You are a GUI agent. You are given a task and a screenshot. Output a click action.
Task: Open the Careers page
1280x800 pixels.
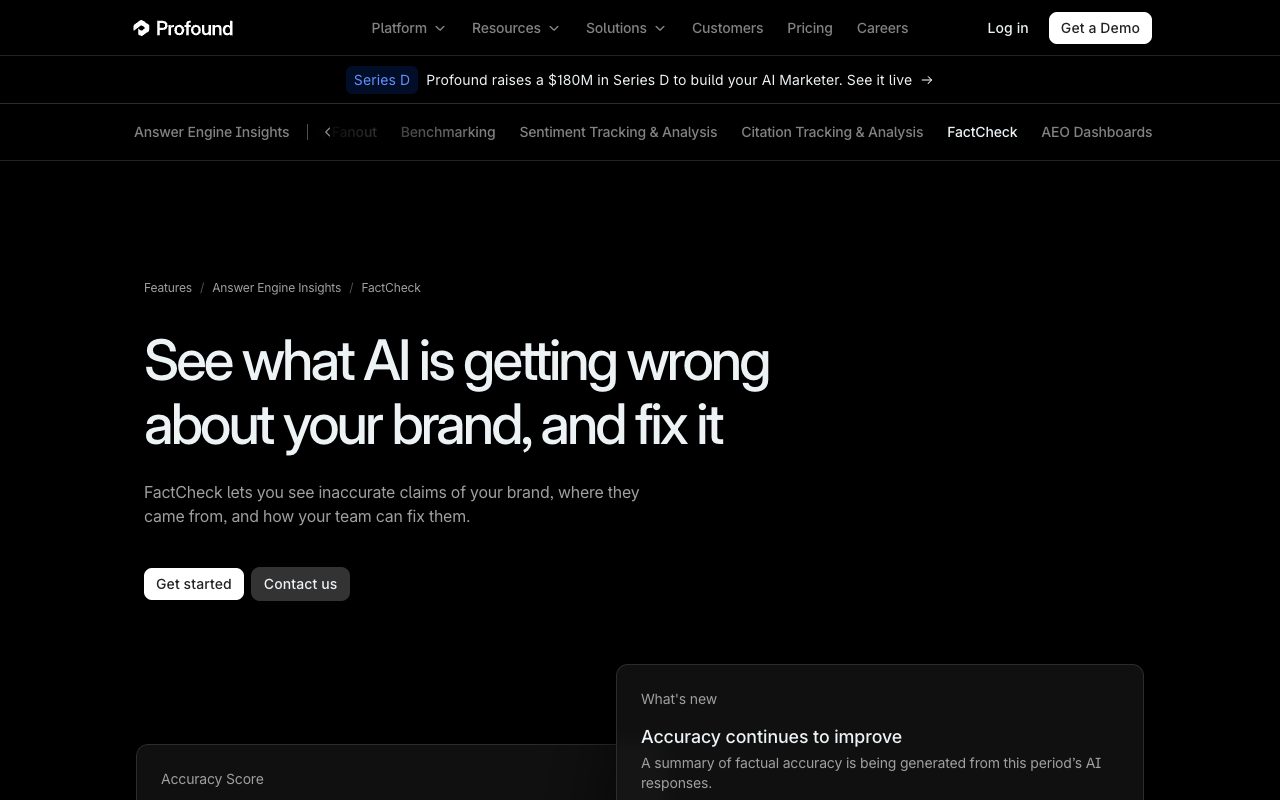(x=882, y=28)
